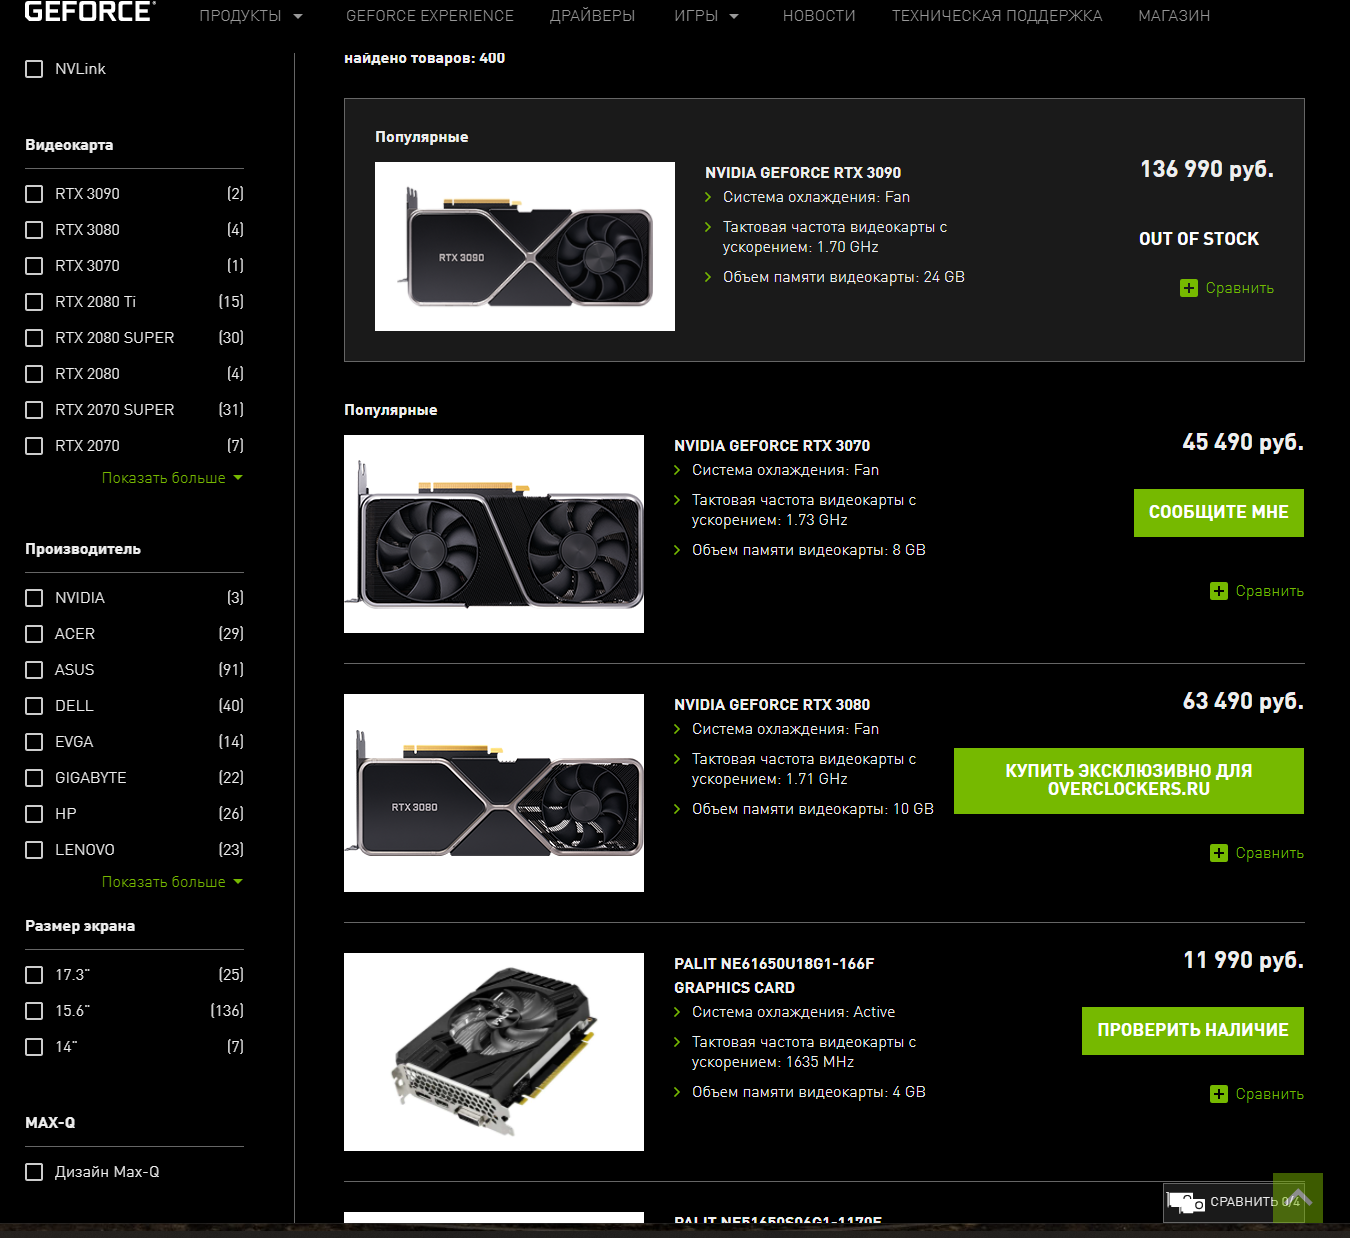Screen dimensions: 1350x1238
Task: Select the LENOVO manufacturer checkbox
Action: pos(34,850)
